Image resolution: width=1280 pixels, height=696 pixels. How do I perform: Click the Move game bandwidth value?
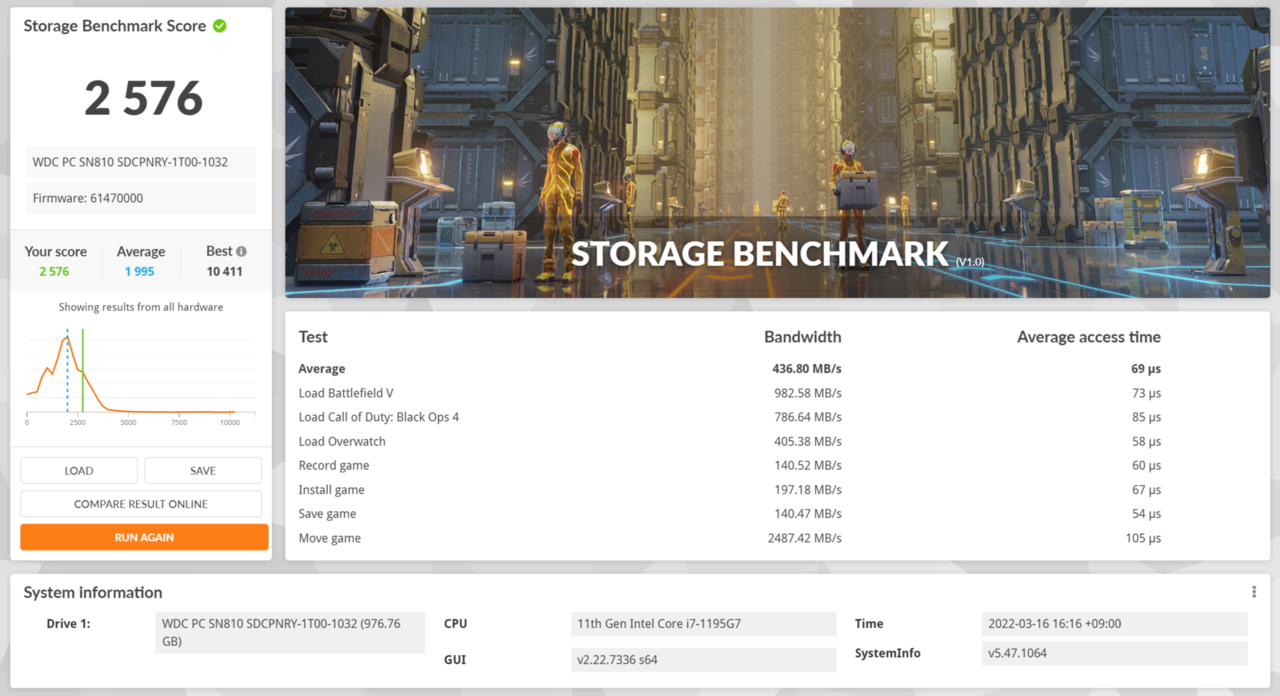[805, 537]
